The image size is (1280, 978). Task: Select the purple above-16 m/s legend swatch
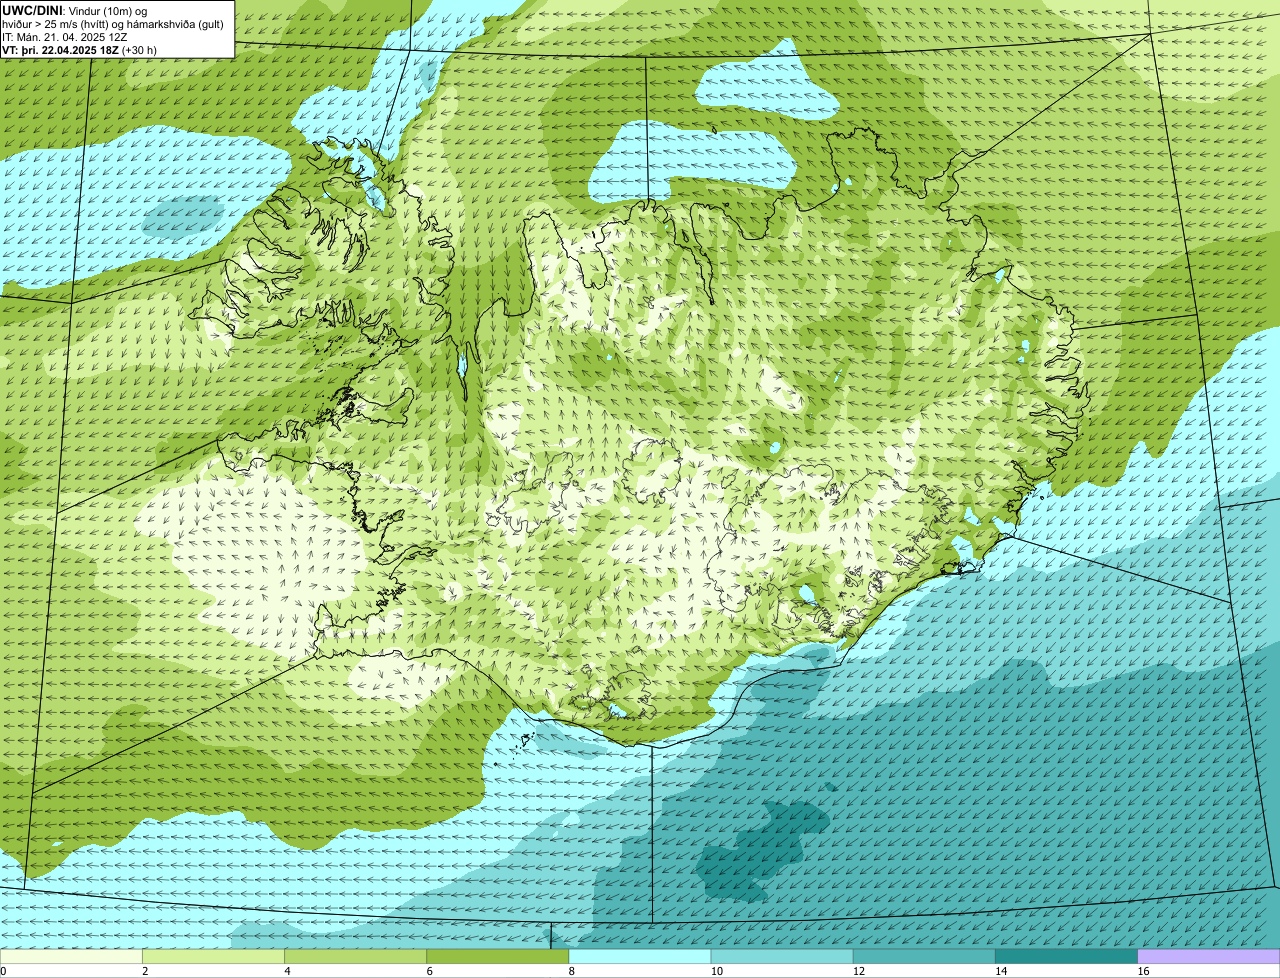[x=1209, y=956]
